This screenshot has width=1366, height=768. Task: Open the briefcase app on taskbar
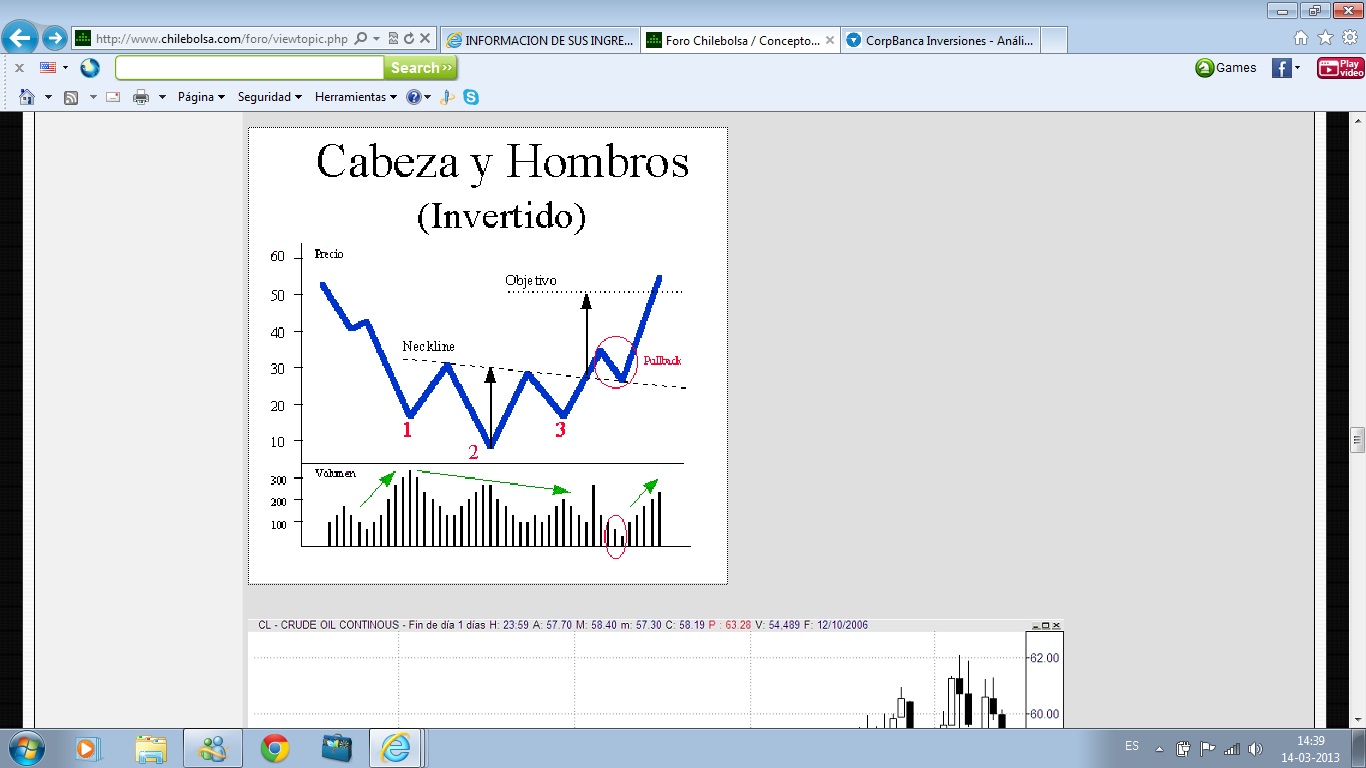(x=336, y=748)
